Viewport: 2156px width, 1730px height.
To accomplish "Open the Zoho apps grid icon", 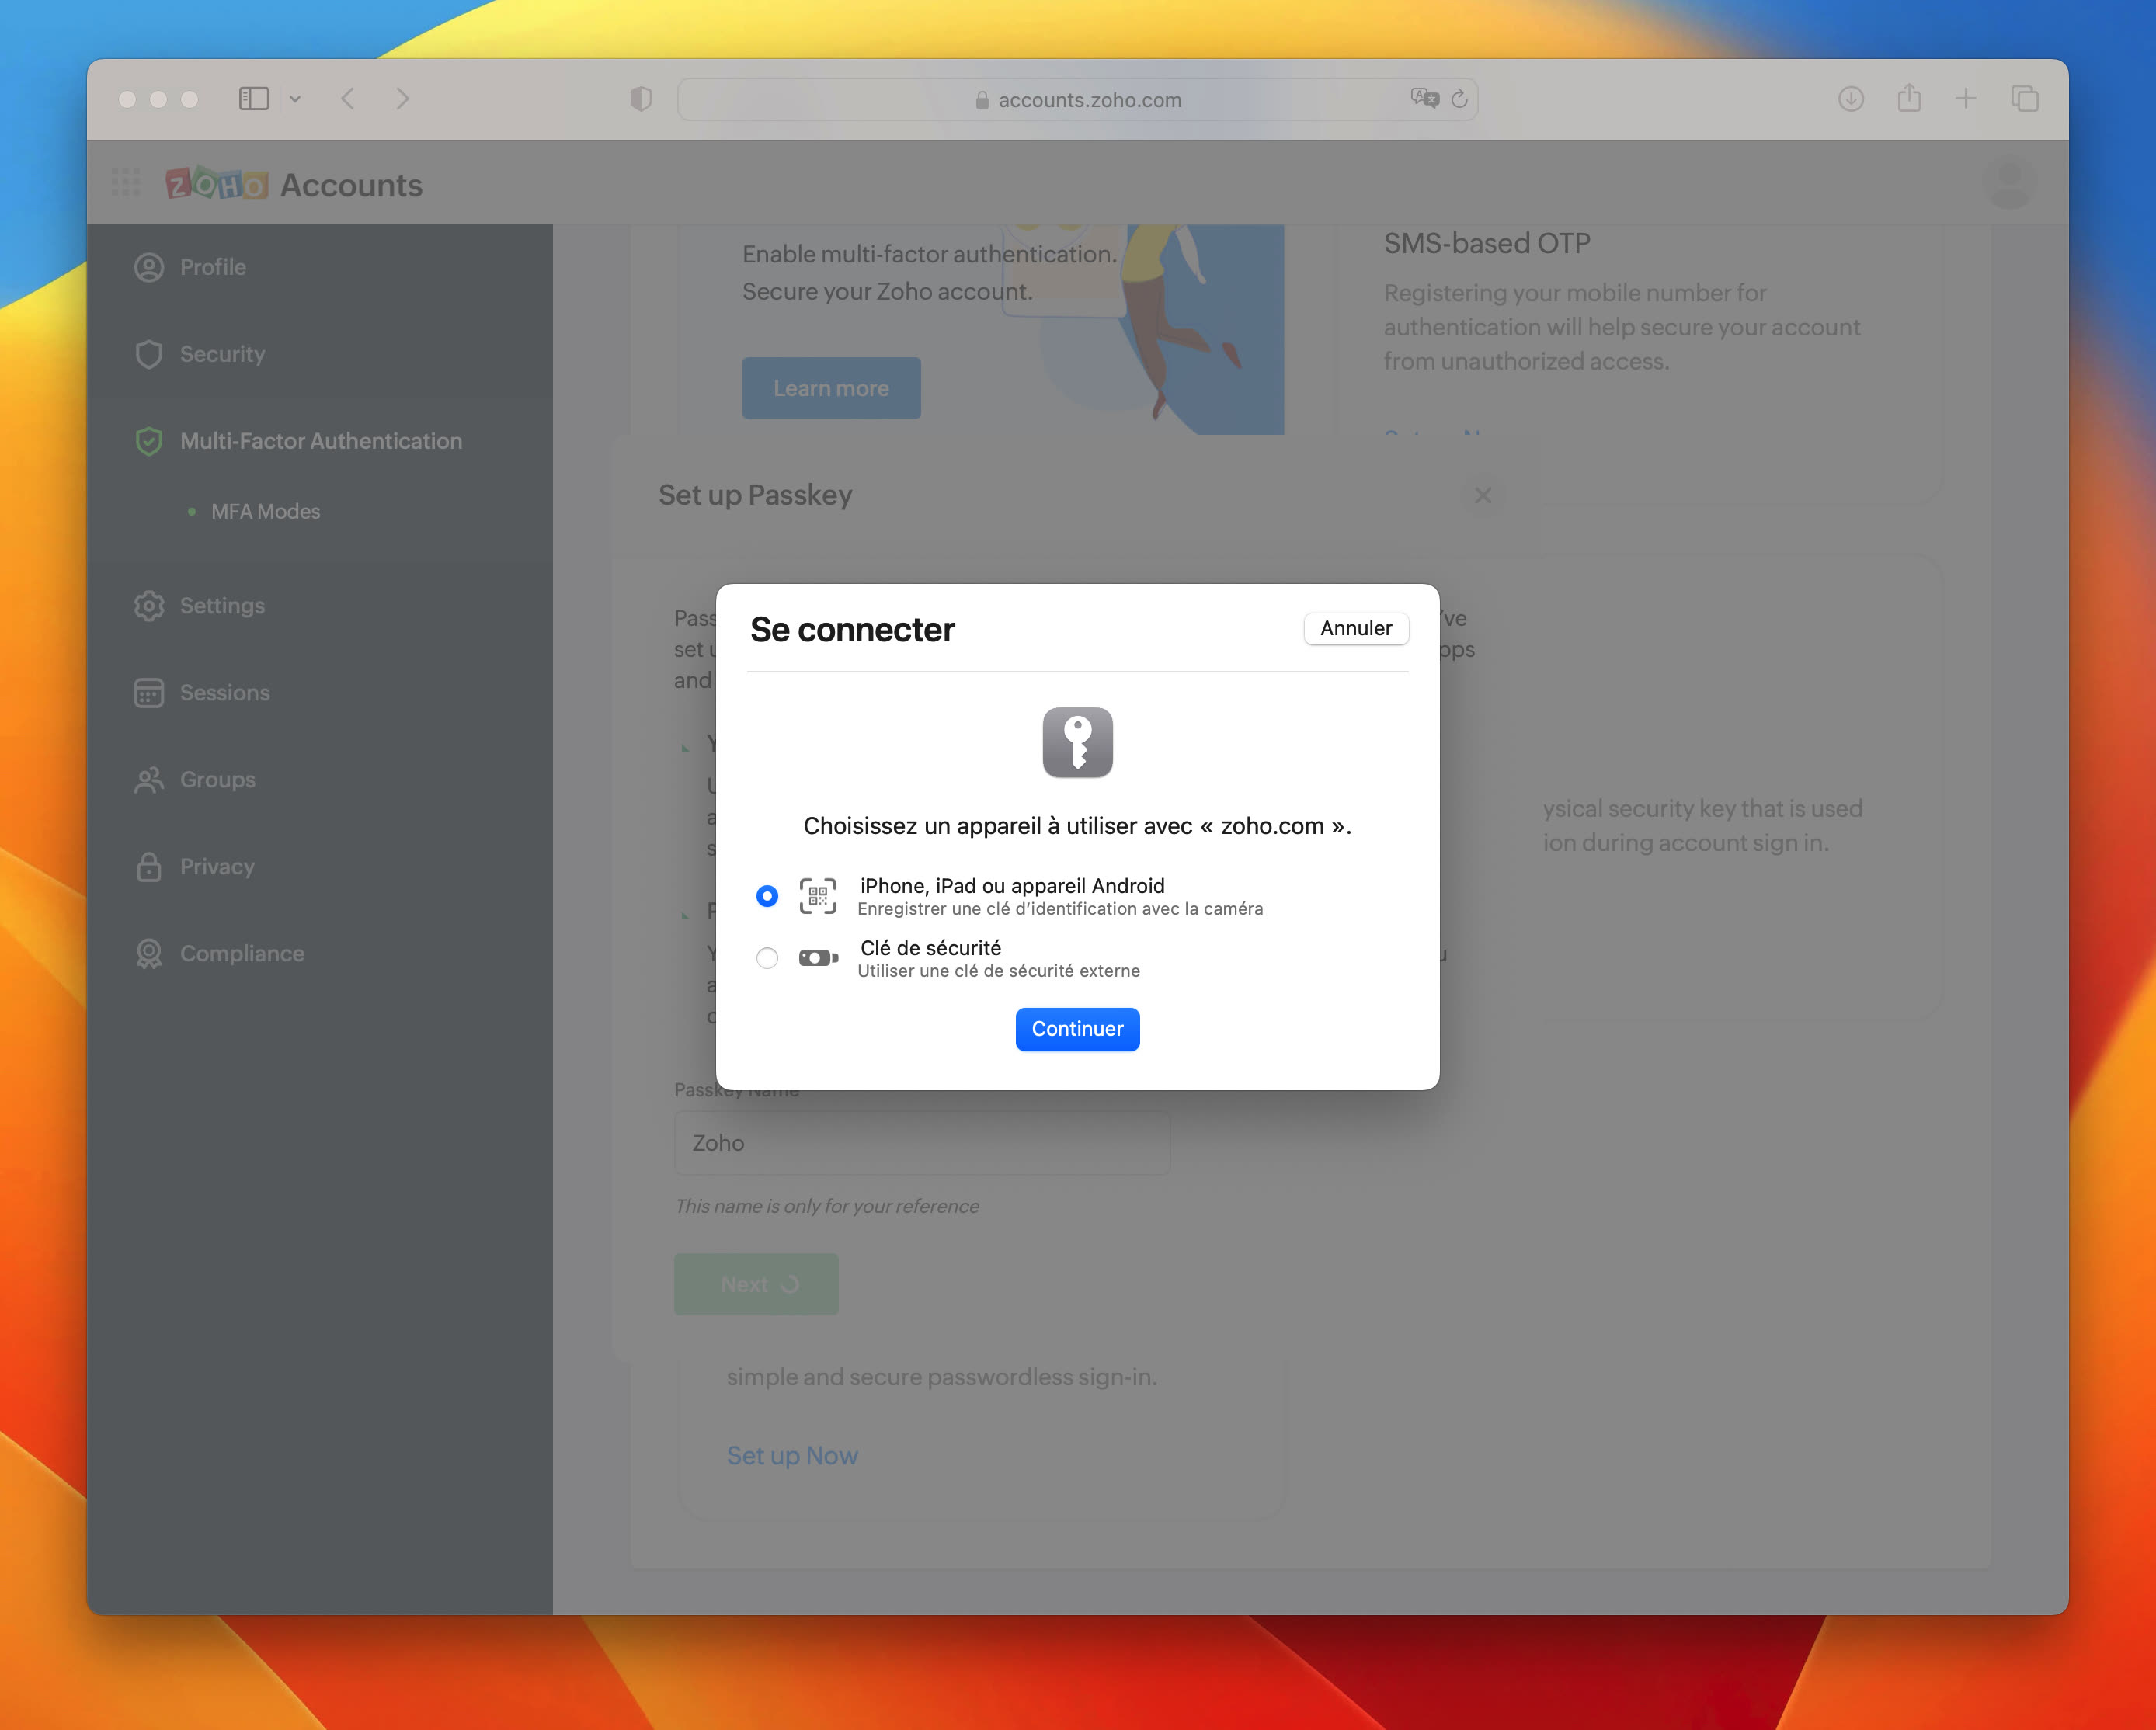I will [x=126, y=182].
